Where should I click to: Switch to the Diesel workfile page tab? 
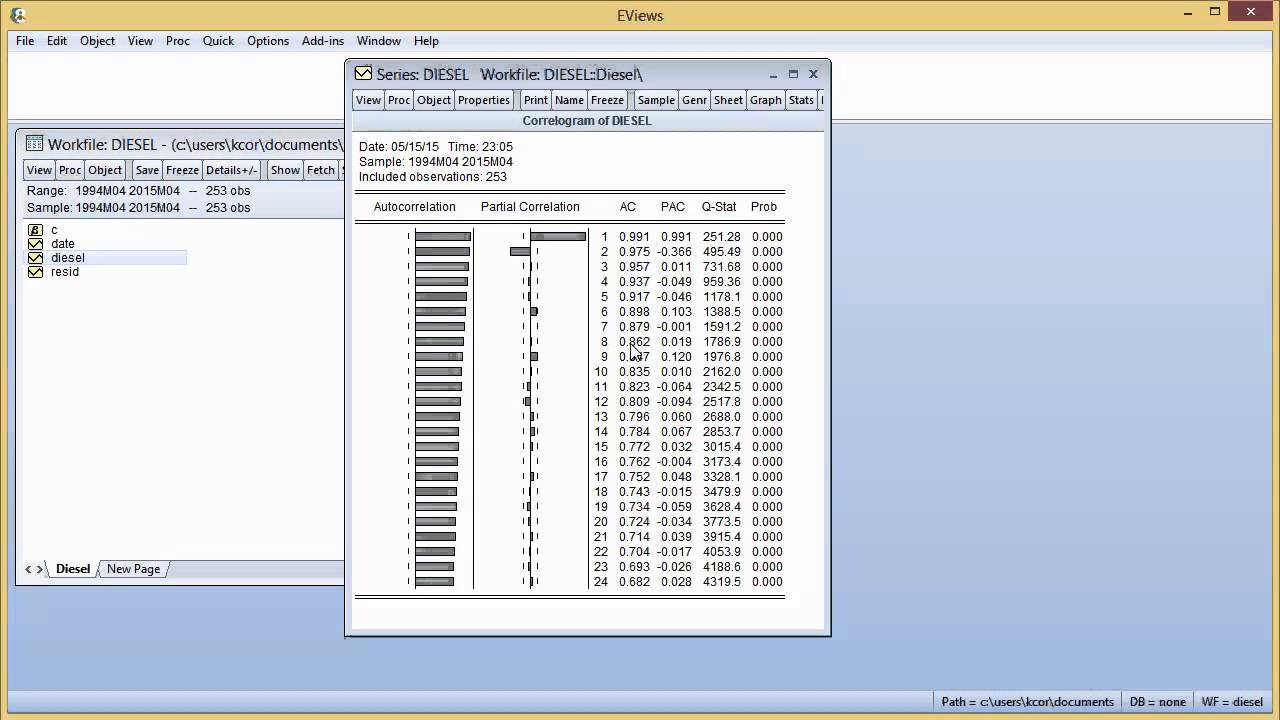click(73, 569)
